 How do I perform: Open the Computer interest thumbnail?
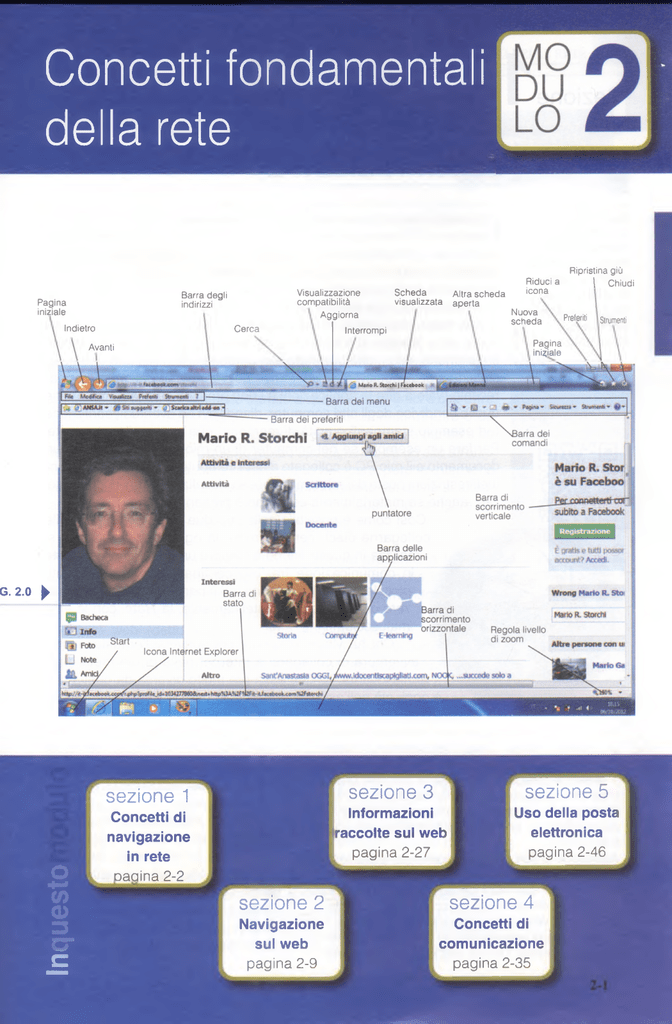click(341, 602)
